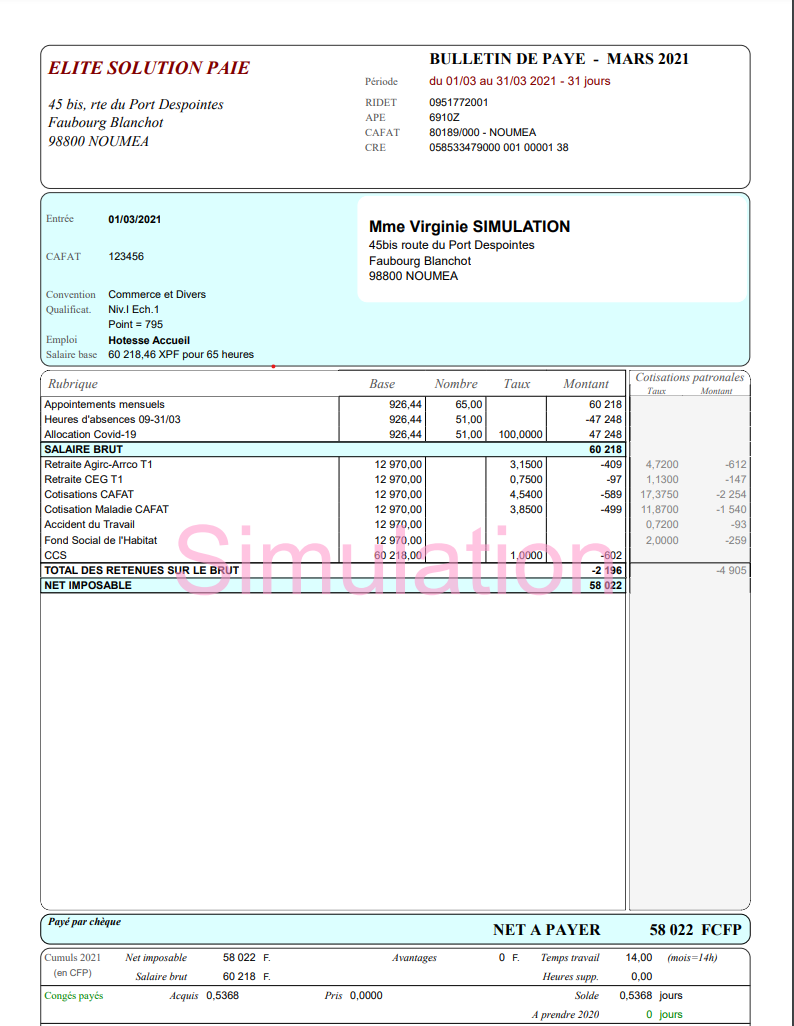The width and height of the screenshot is (794, 1026).
Task: Click 'Retraite Agirc-Arrco T1' row label
Action: (98, 465)
